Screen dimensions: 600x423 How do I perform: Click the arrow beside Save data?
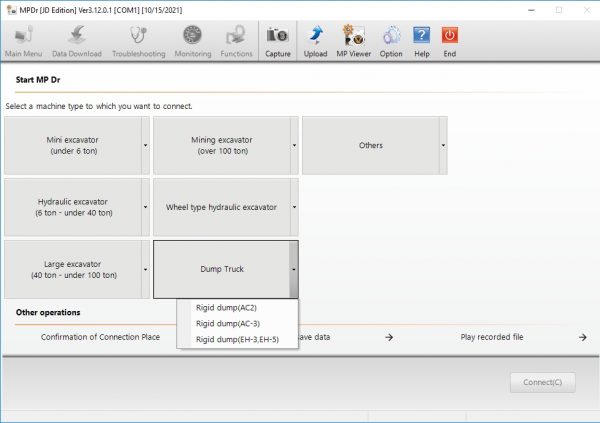[389, 337]
